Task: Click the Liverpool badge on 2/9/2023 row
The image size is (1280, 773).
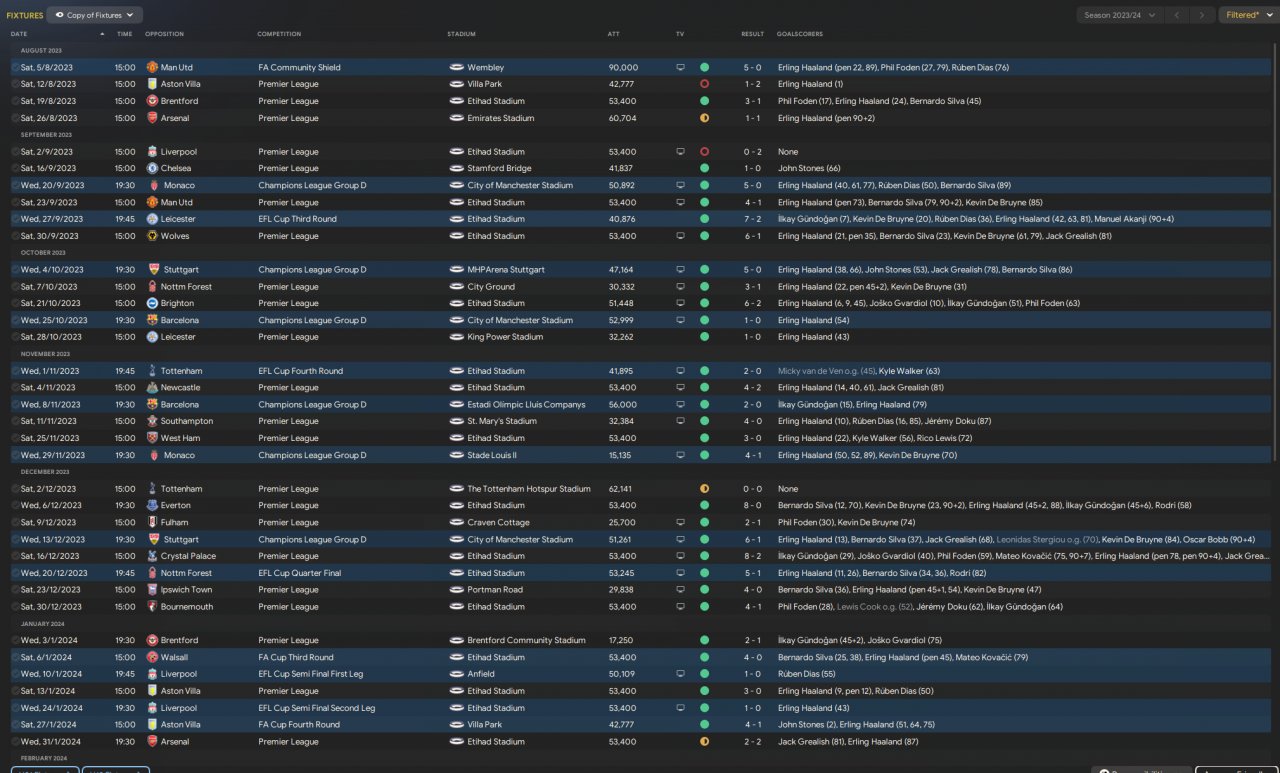Action: point(152,152)
